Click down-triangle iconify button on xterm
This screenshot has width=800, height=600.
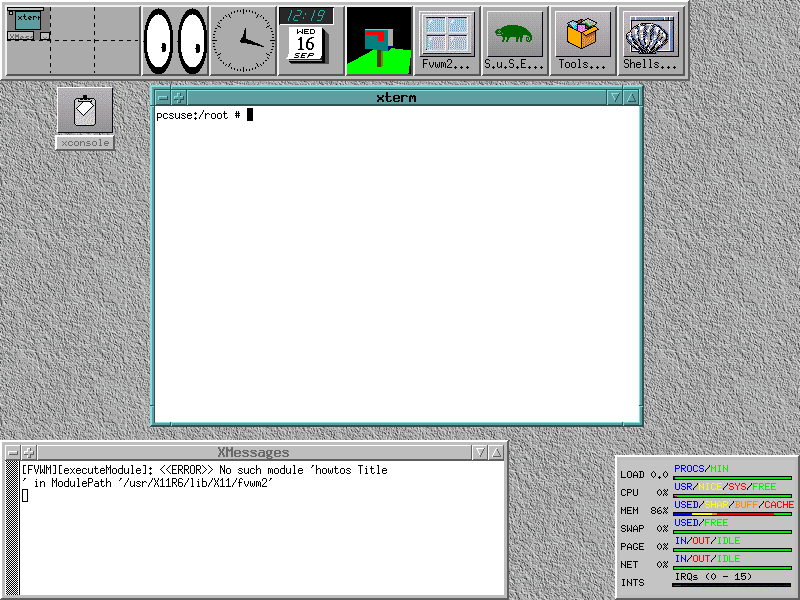[x=615, y=97]
